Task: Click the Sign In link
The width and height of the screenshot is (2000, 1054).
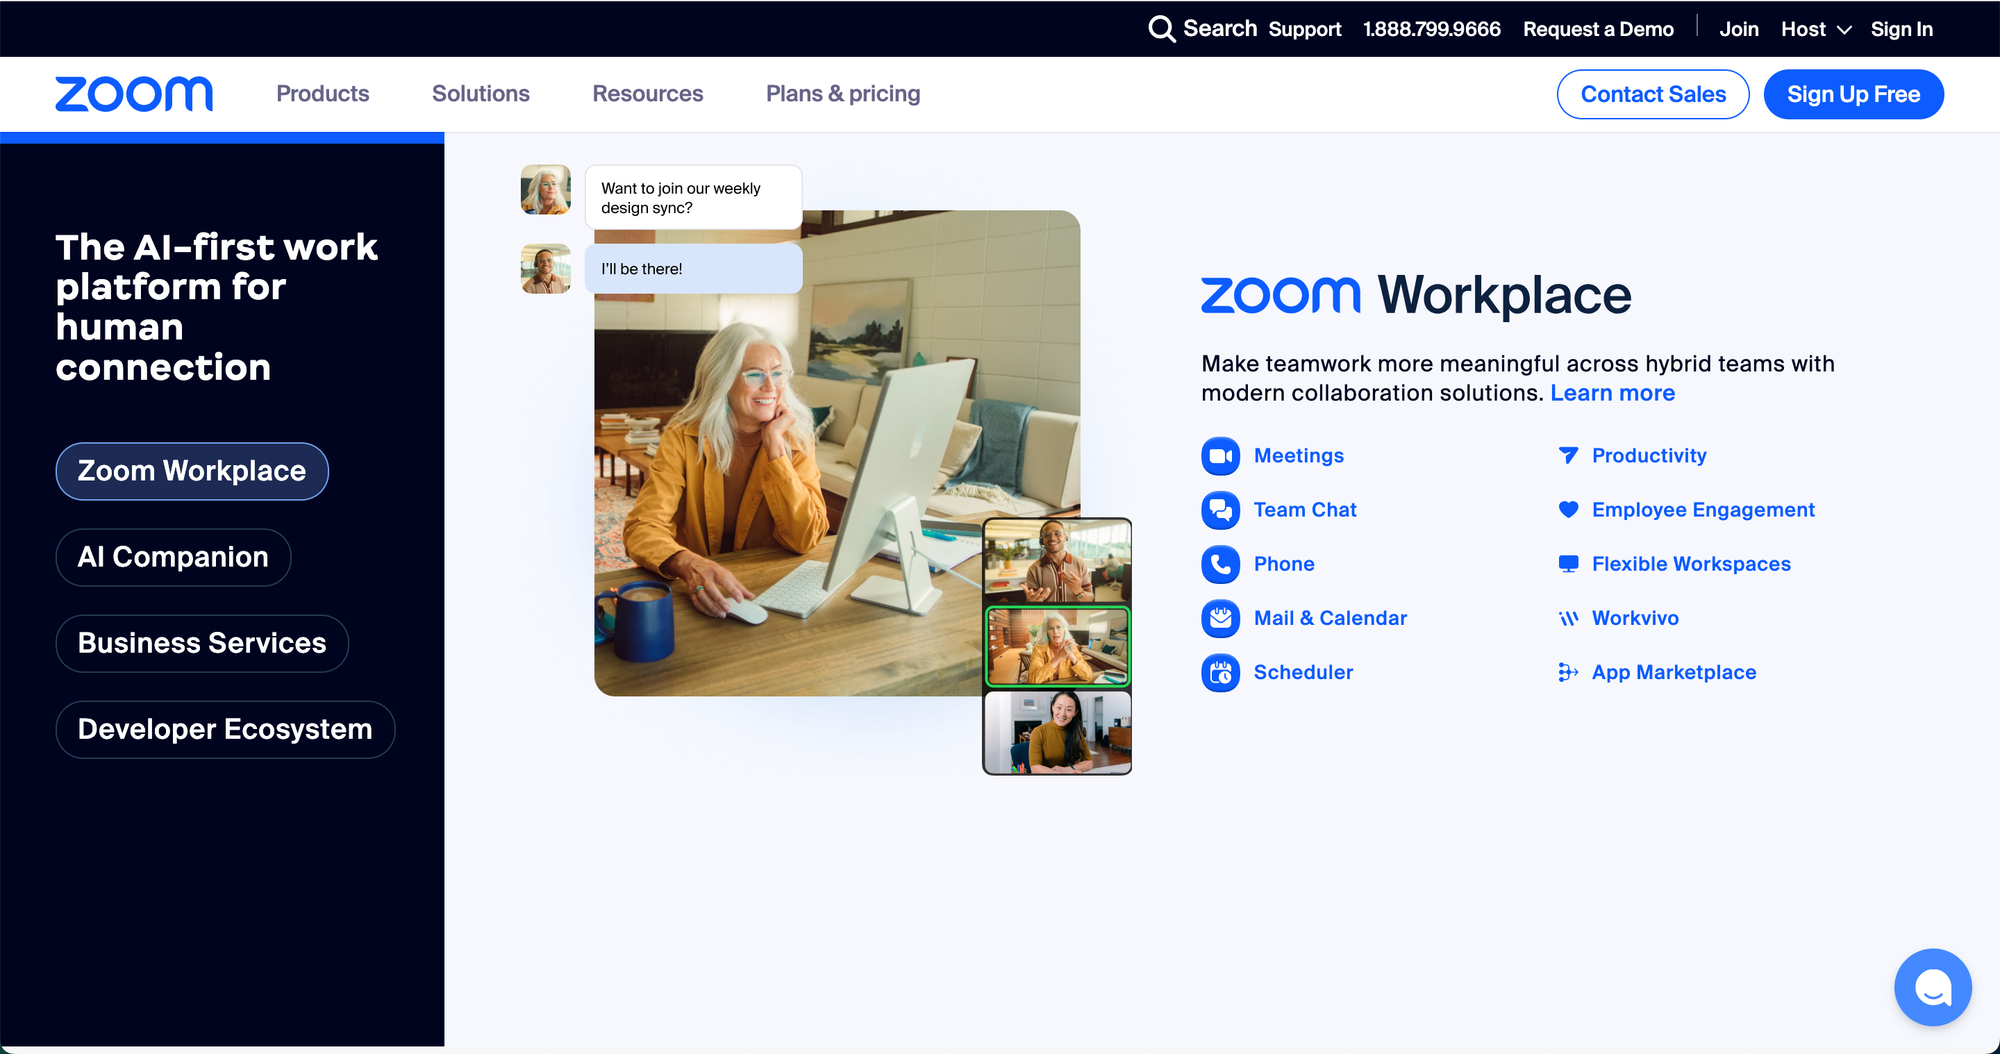Action: [x=1901, y=29]
